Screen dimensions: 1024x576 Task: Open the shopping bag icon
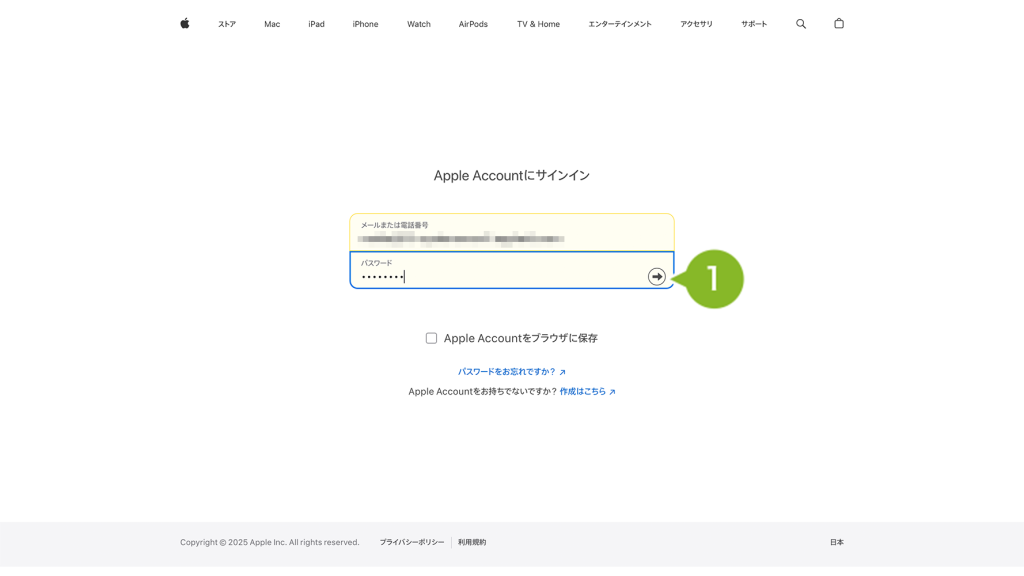839,23
